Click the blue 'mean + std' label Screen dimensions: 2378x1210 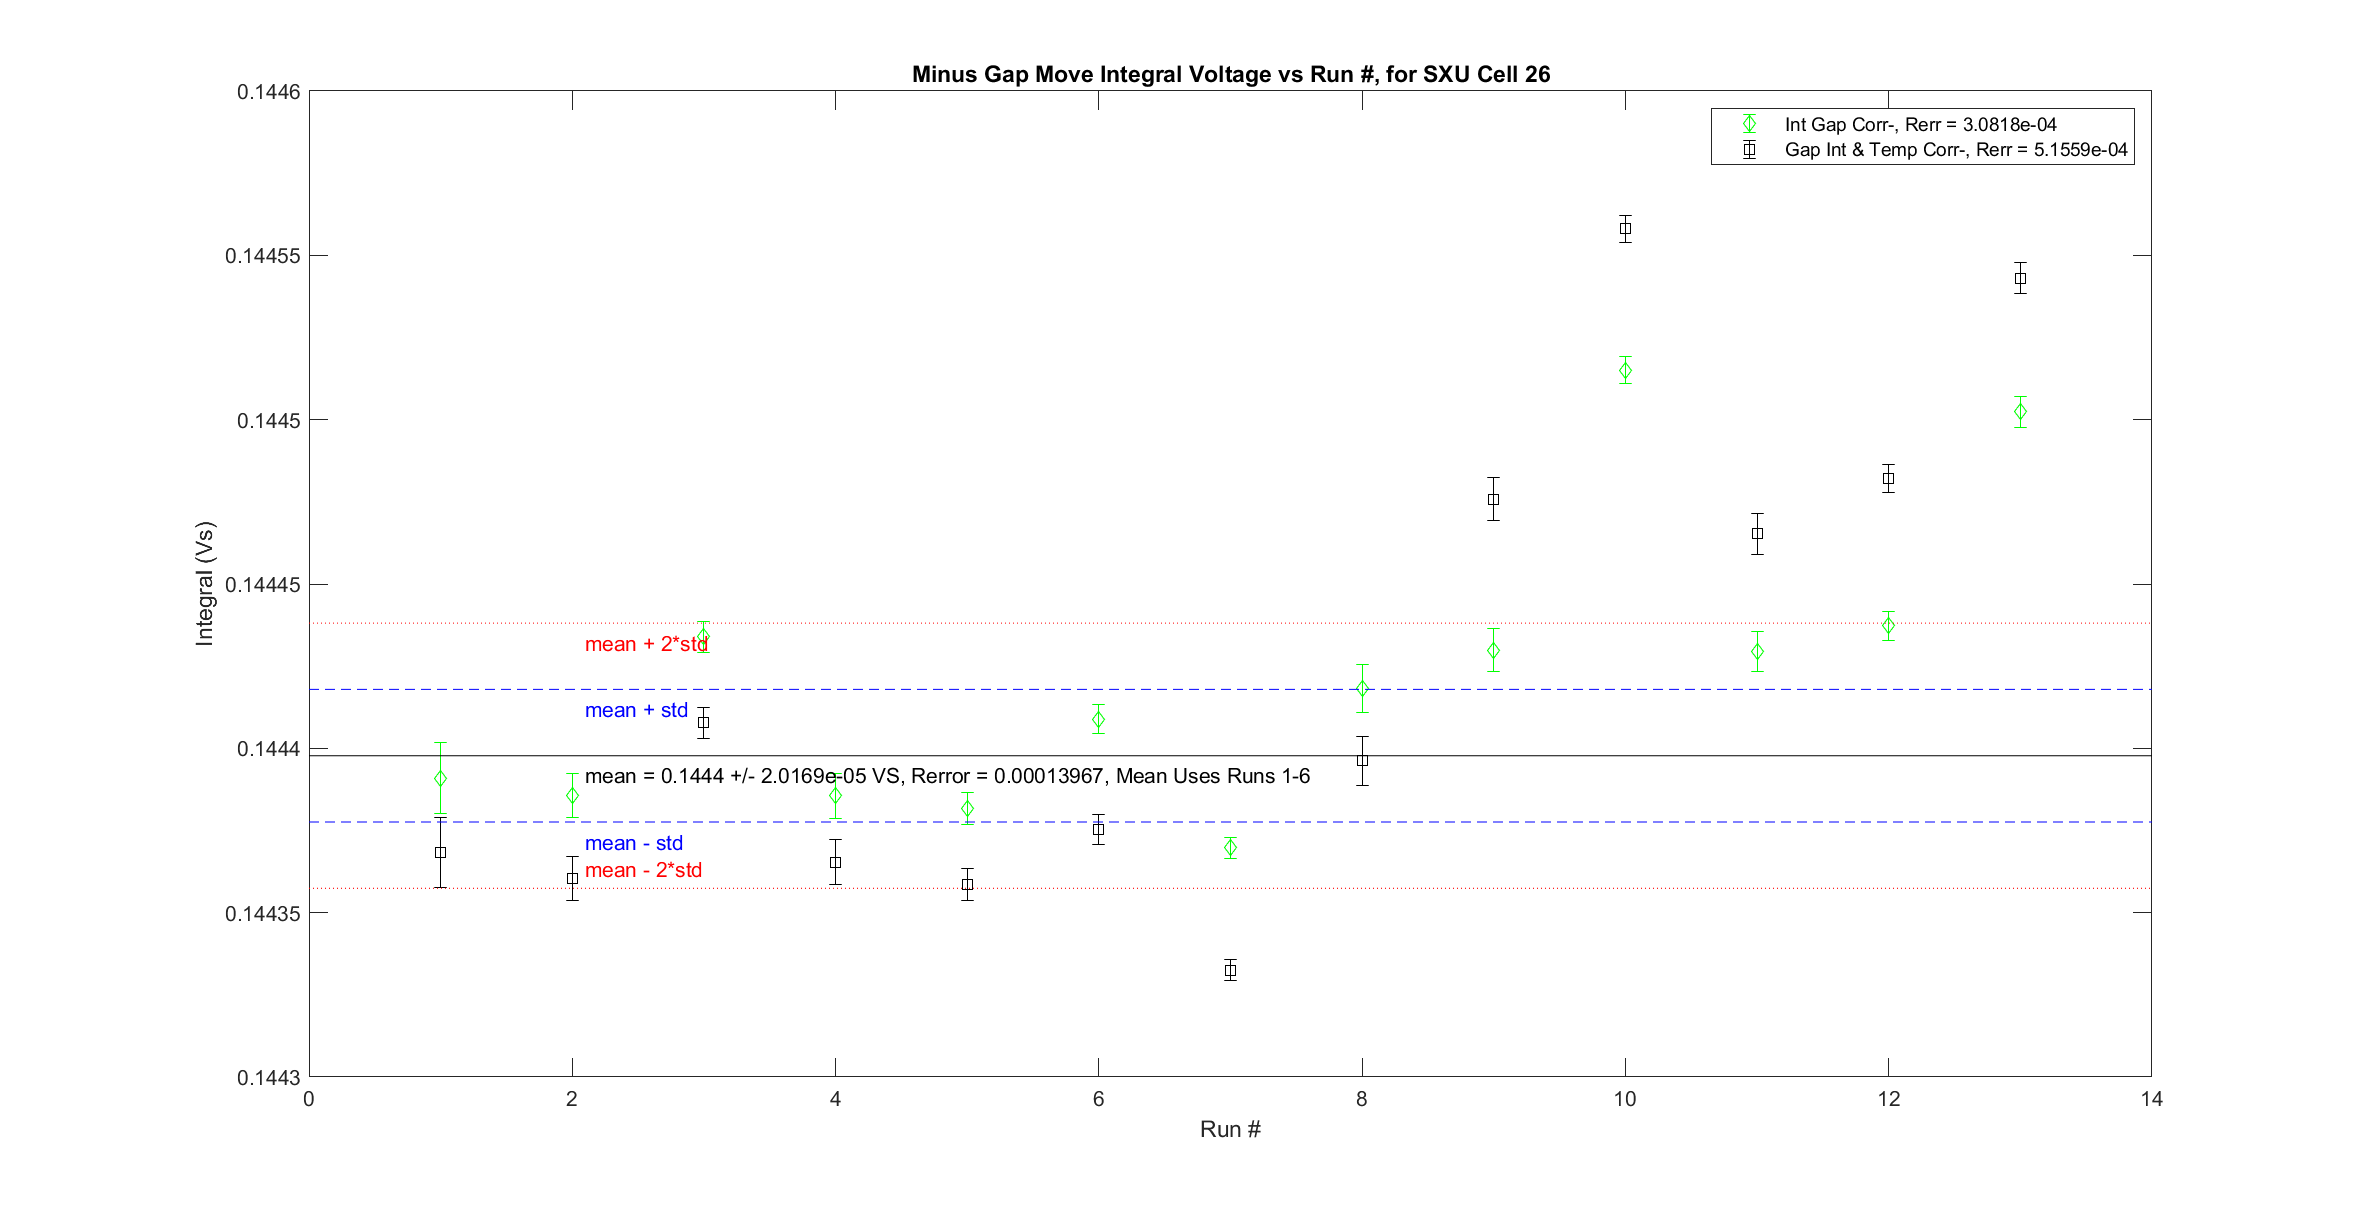[636, 710]
